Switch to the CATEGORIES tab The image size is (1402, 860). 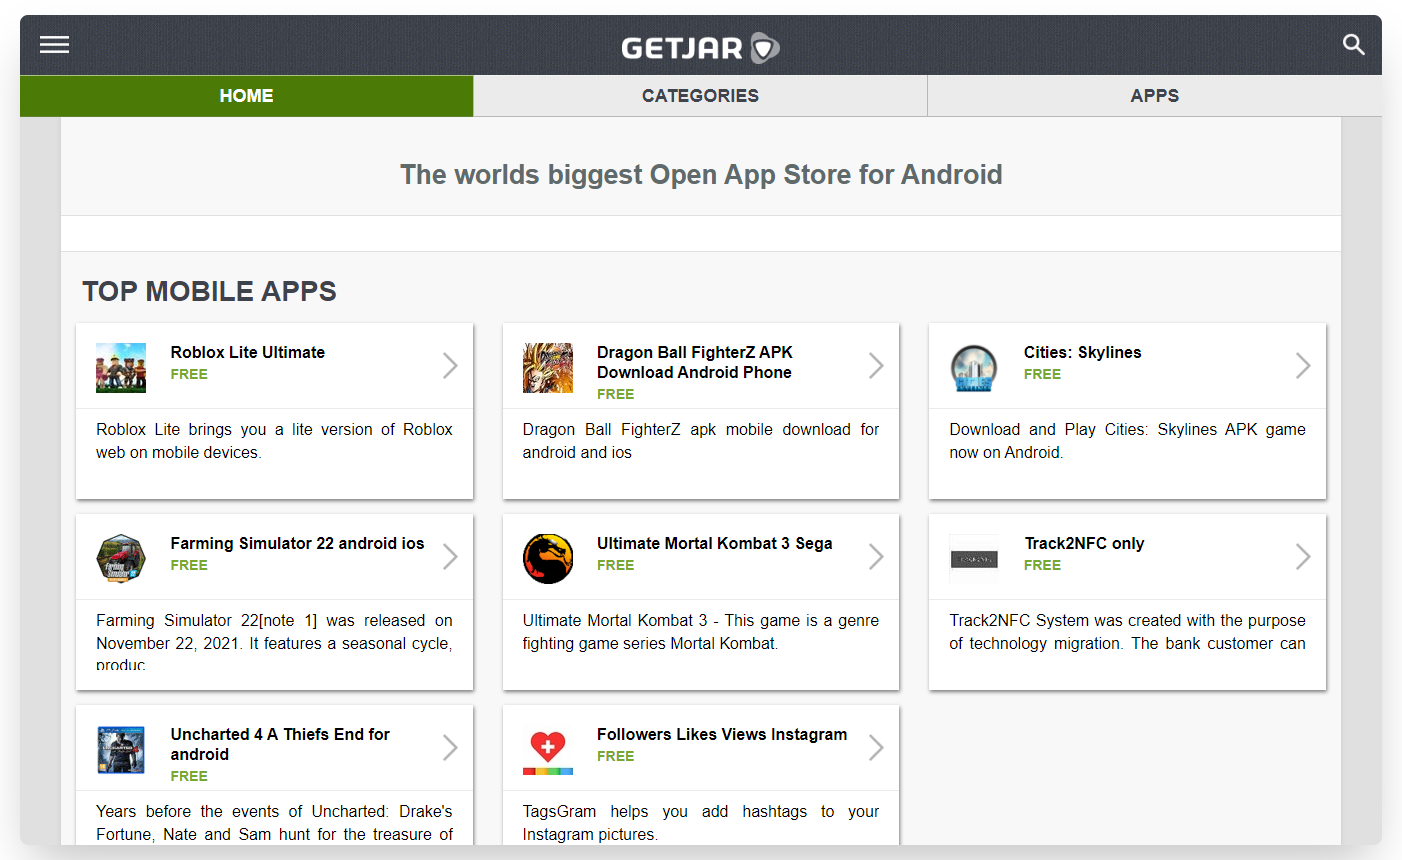(700, 95)
